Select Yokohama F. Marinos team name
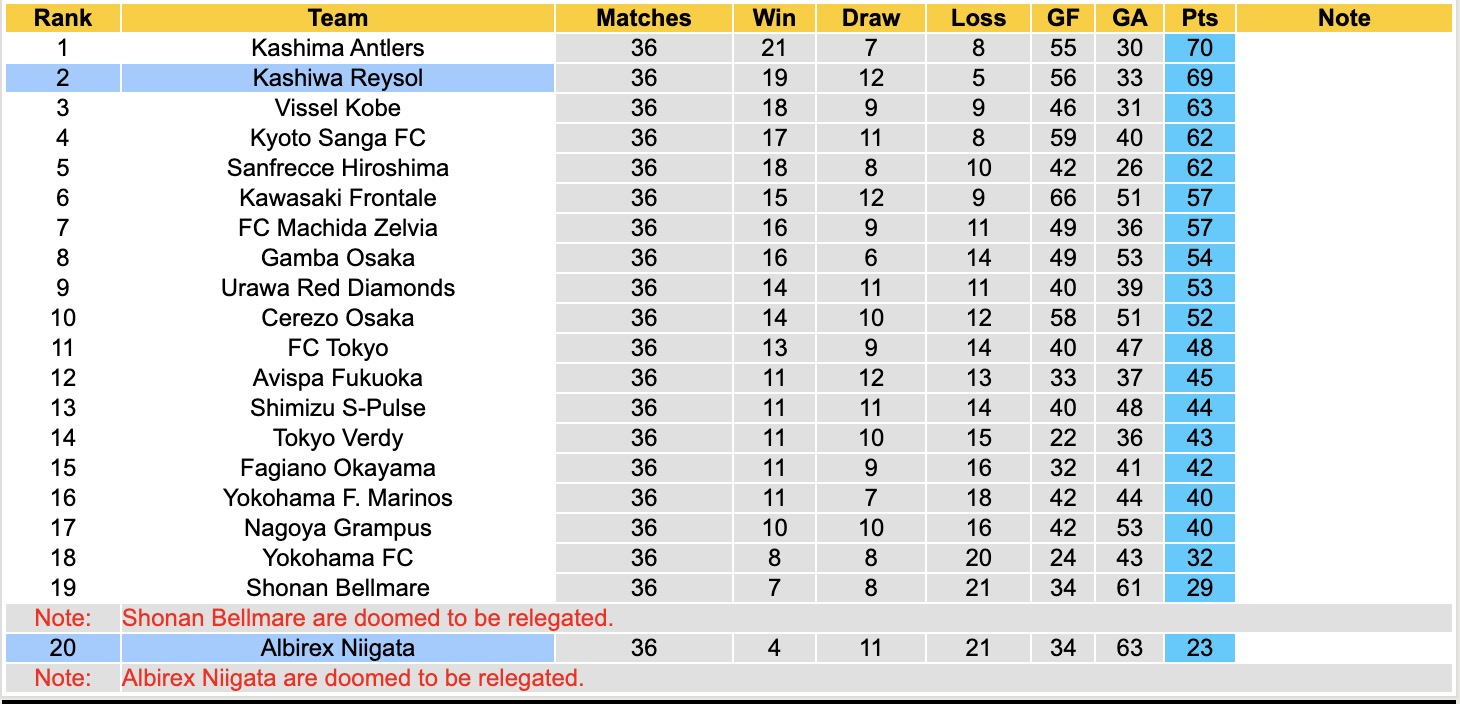Viewport: 1460px width, 704px height. click(338, 498)
